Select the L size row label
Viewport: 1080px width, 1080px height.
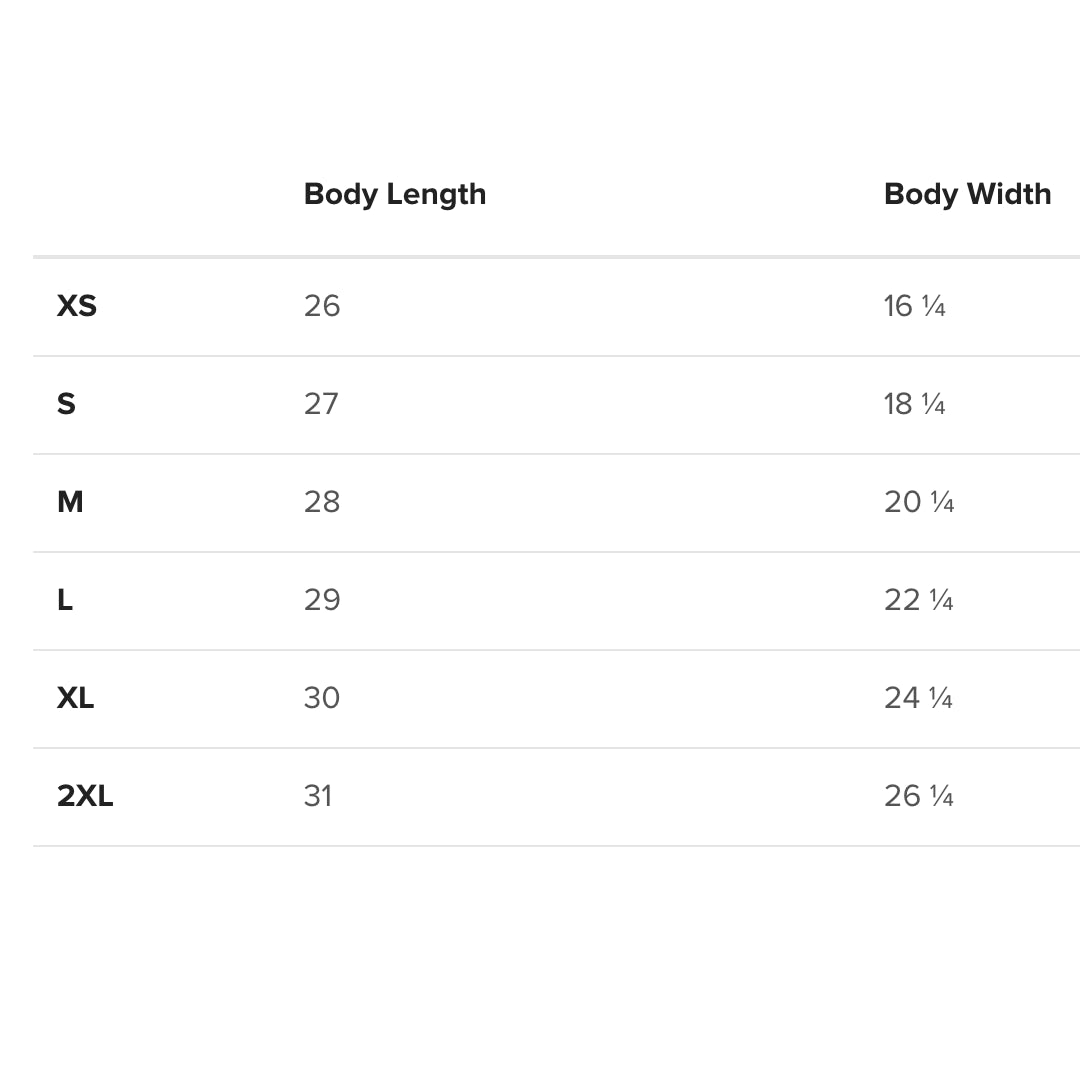(x=65, y=600)
